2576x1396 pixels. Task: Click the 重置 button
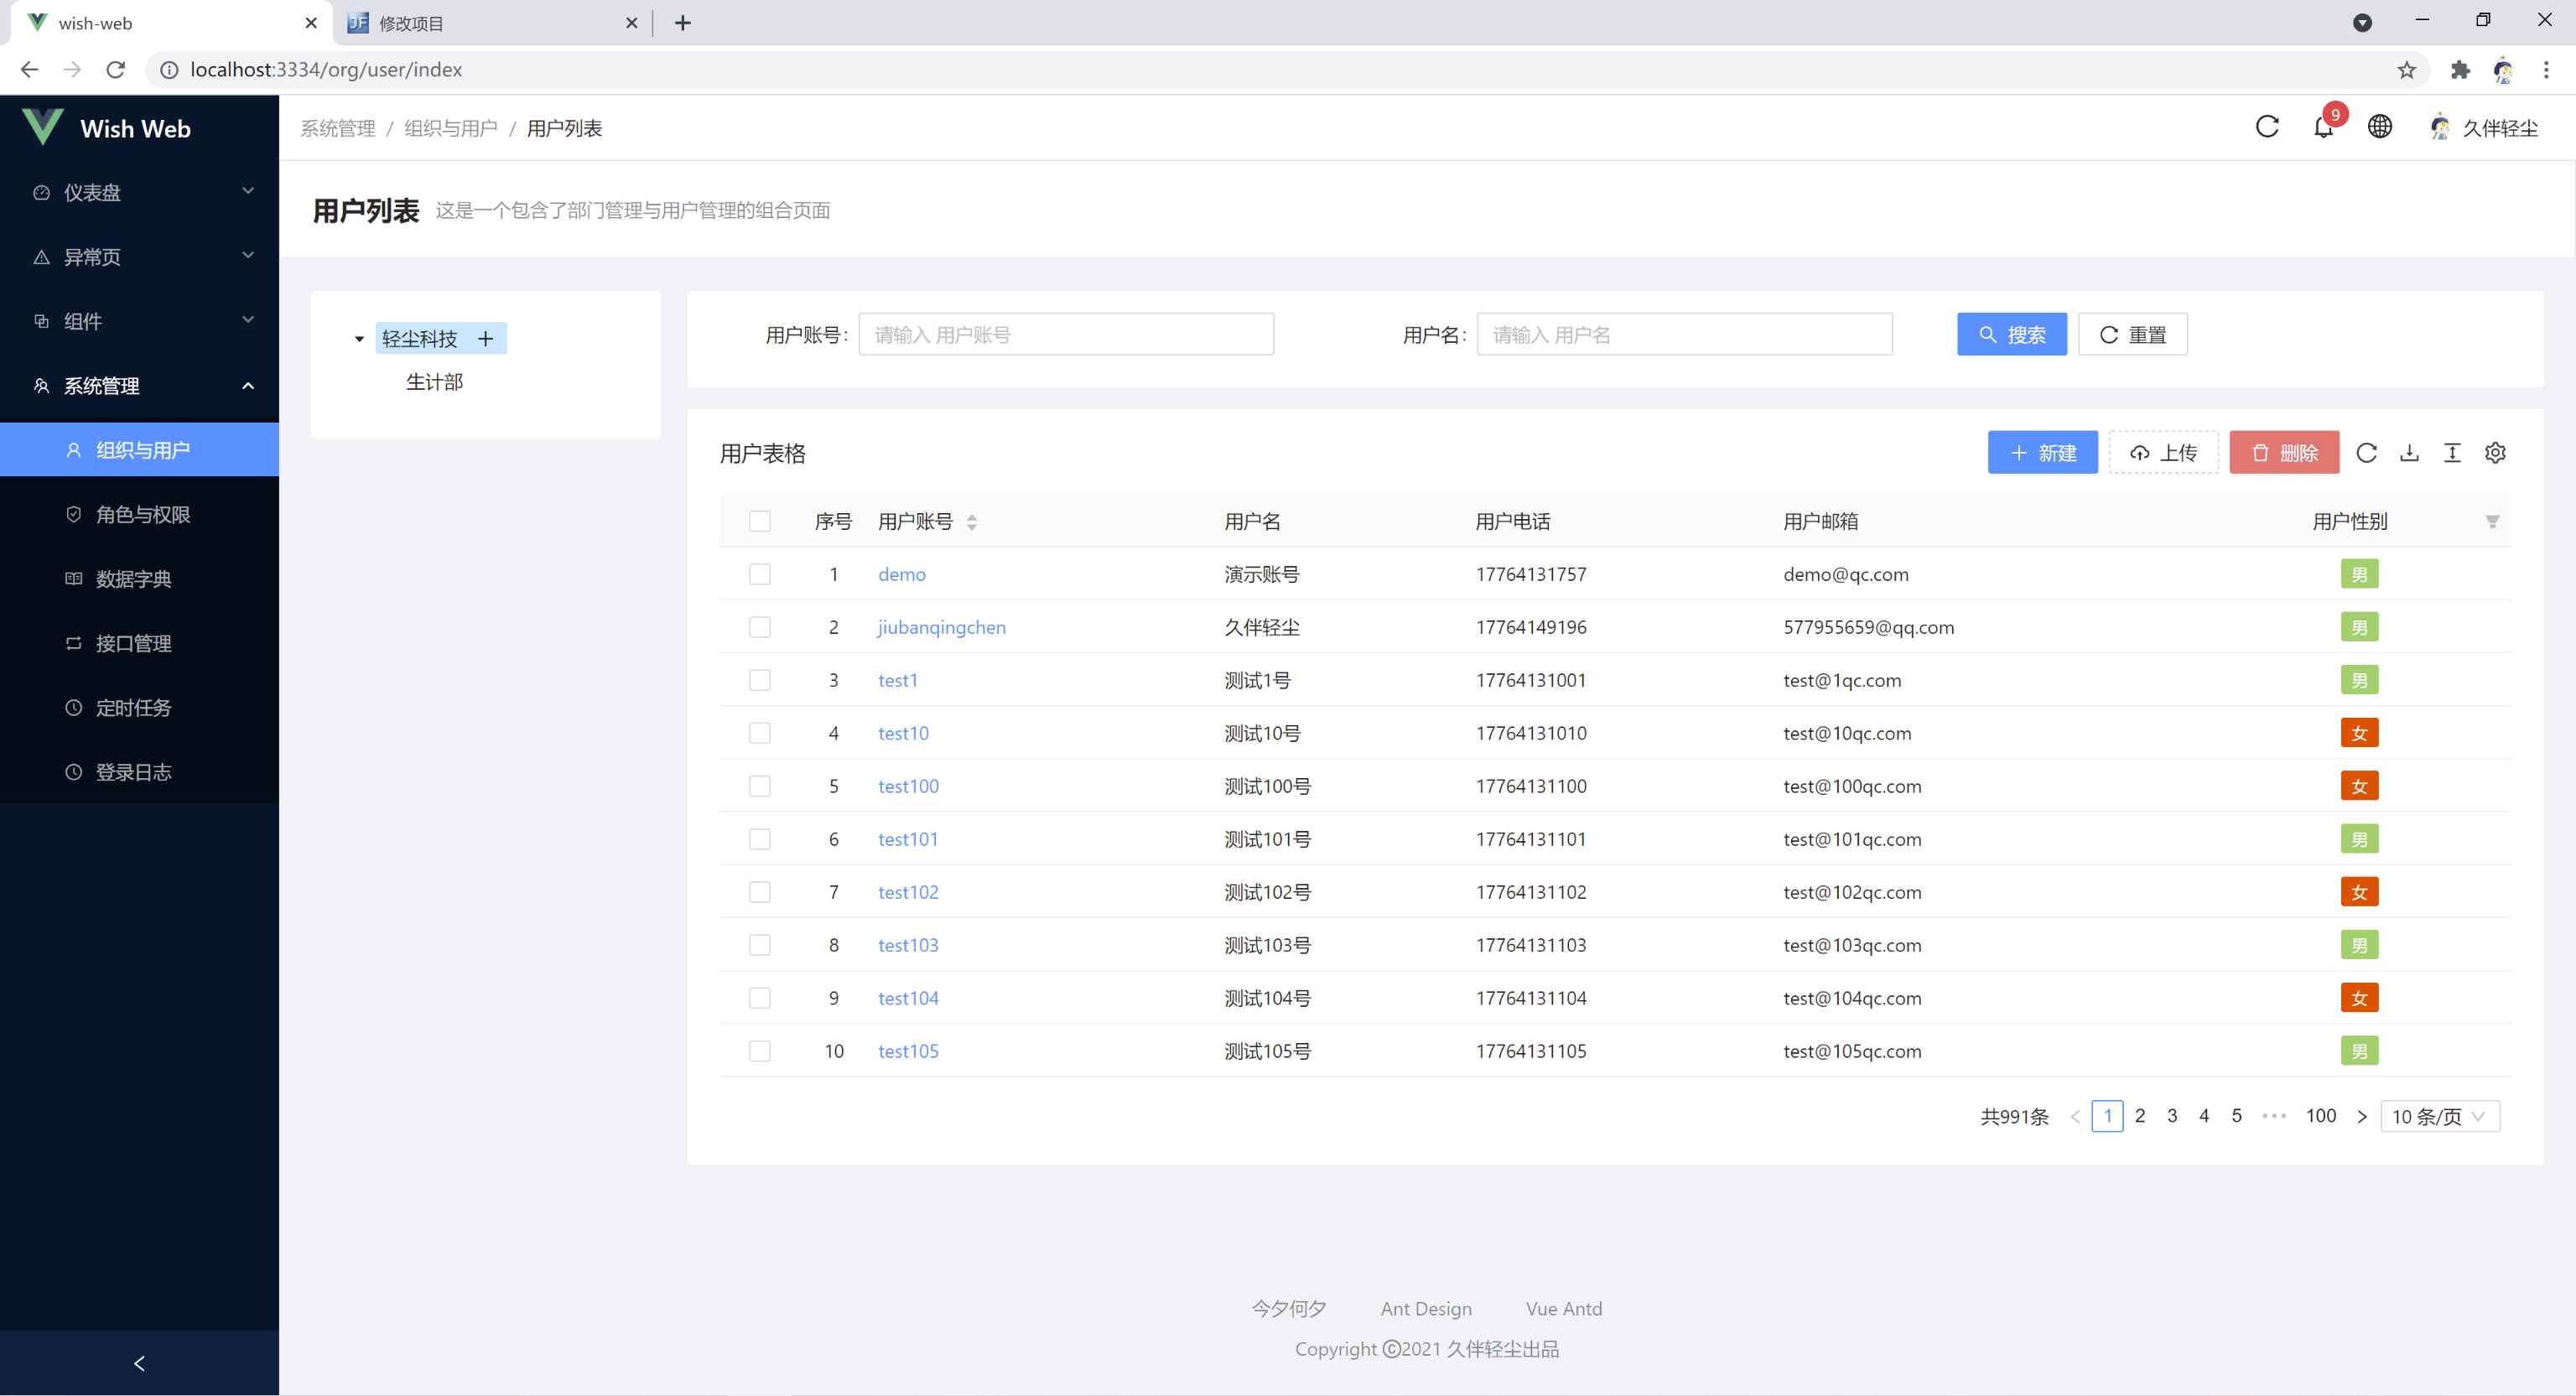pos(2132,335)
